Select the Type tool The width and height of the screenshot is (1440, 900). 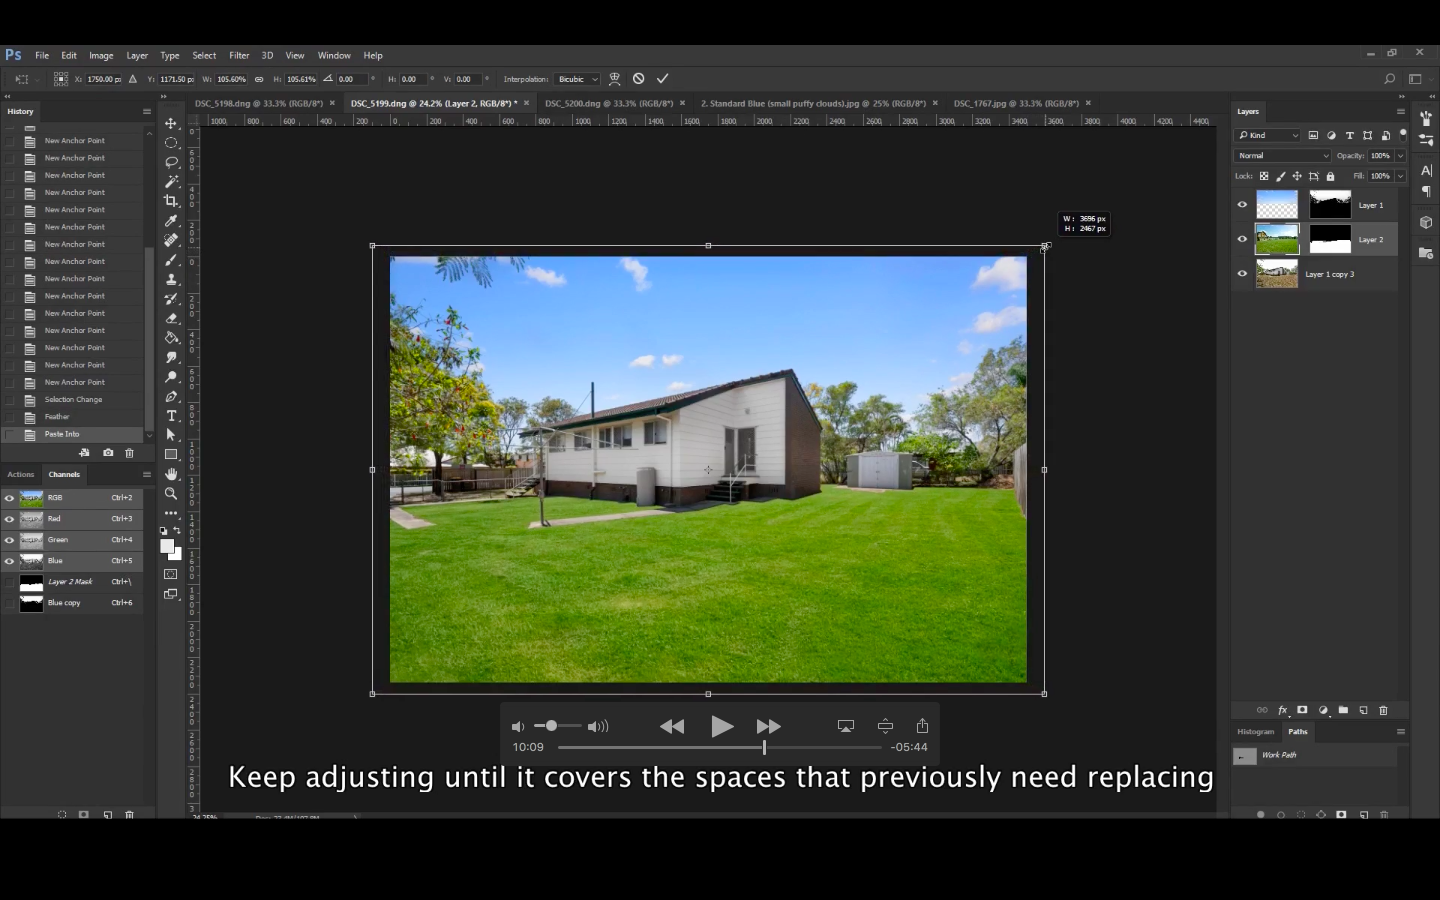pyautogui.click(x=171, y=416)
